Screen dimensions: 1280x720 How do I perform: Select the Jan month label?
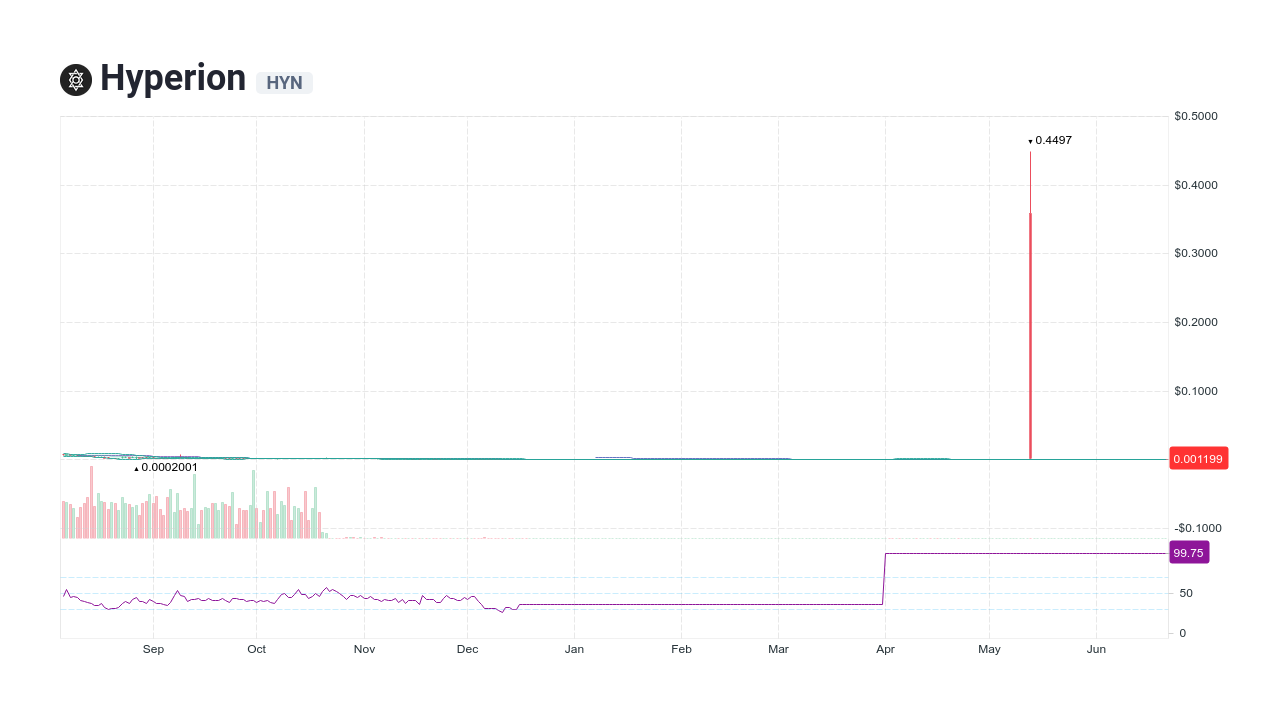(x=575, y=649)
